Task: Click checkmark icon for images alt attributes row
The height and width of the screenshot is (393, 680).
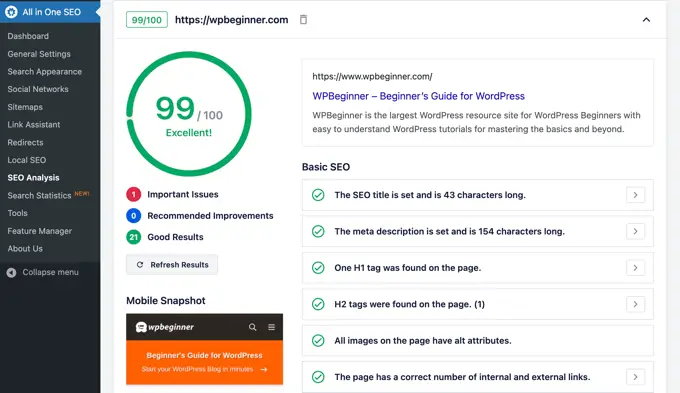Action: pos(318,341)
